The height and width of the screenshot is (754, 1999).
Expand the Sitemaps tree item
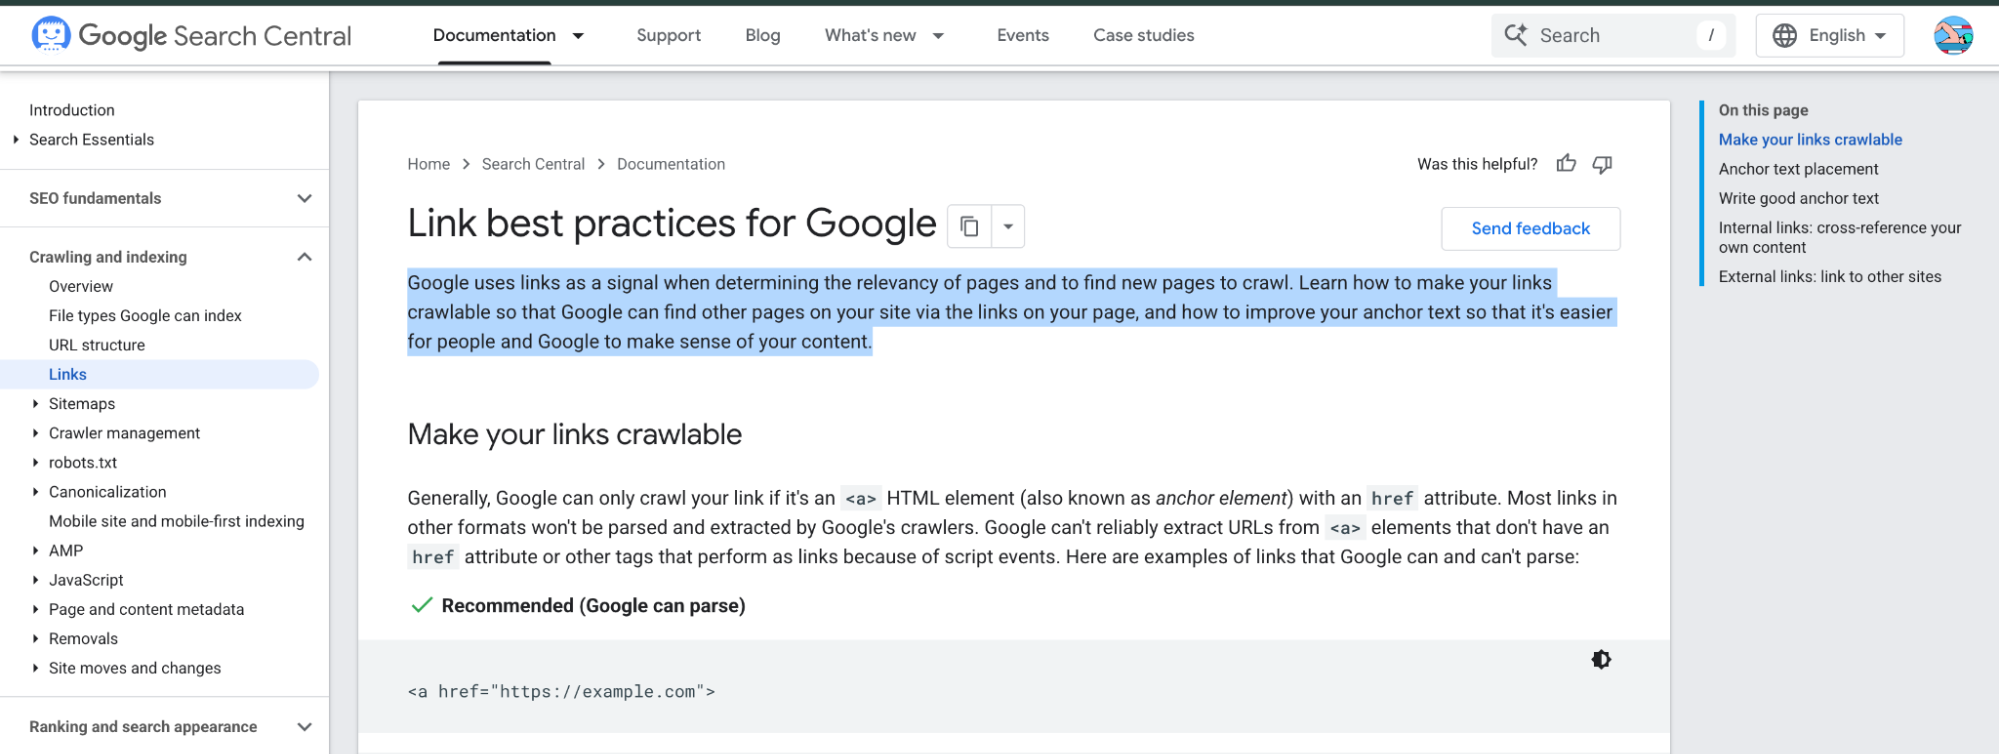36,404
